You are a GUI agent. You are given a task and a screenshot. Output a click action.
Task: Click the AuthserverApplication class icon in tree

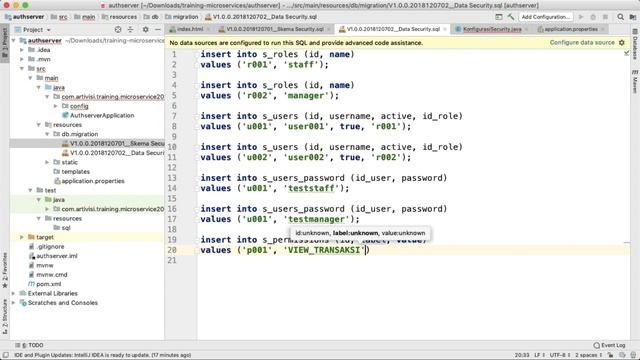(65, 116)
